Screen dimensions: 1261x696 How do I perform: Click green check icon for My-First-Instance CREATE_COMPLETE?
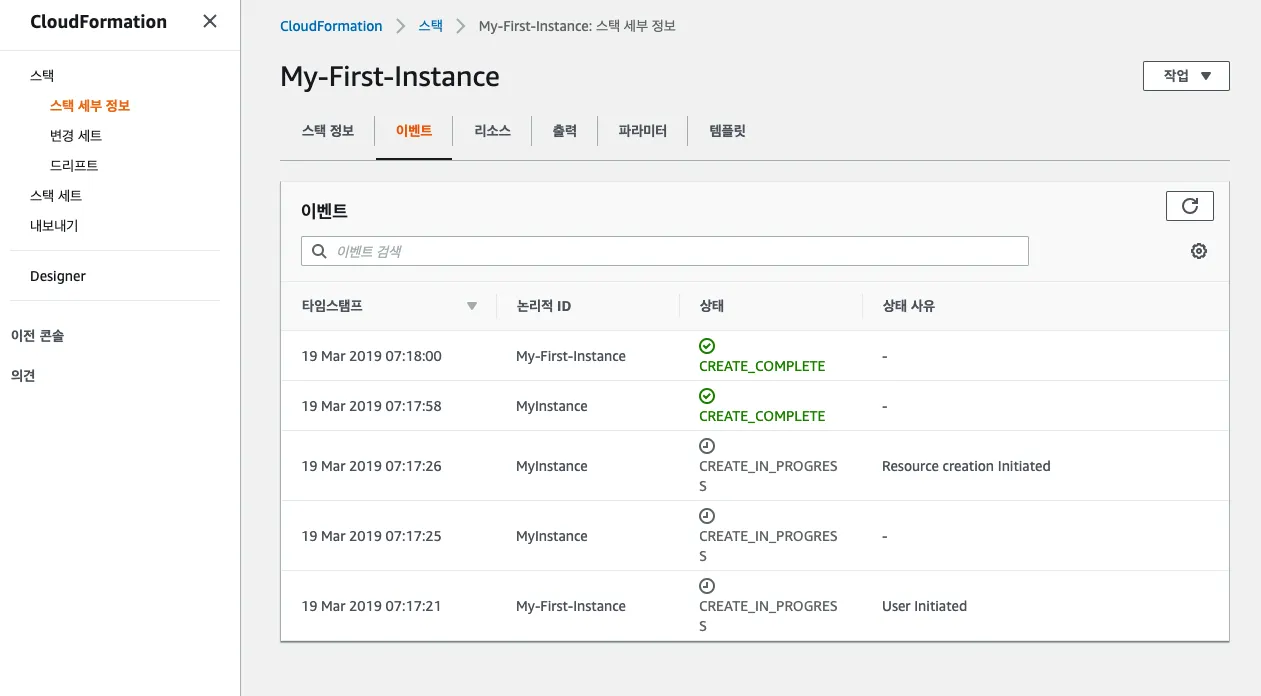click(707, 346)
